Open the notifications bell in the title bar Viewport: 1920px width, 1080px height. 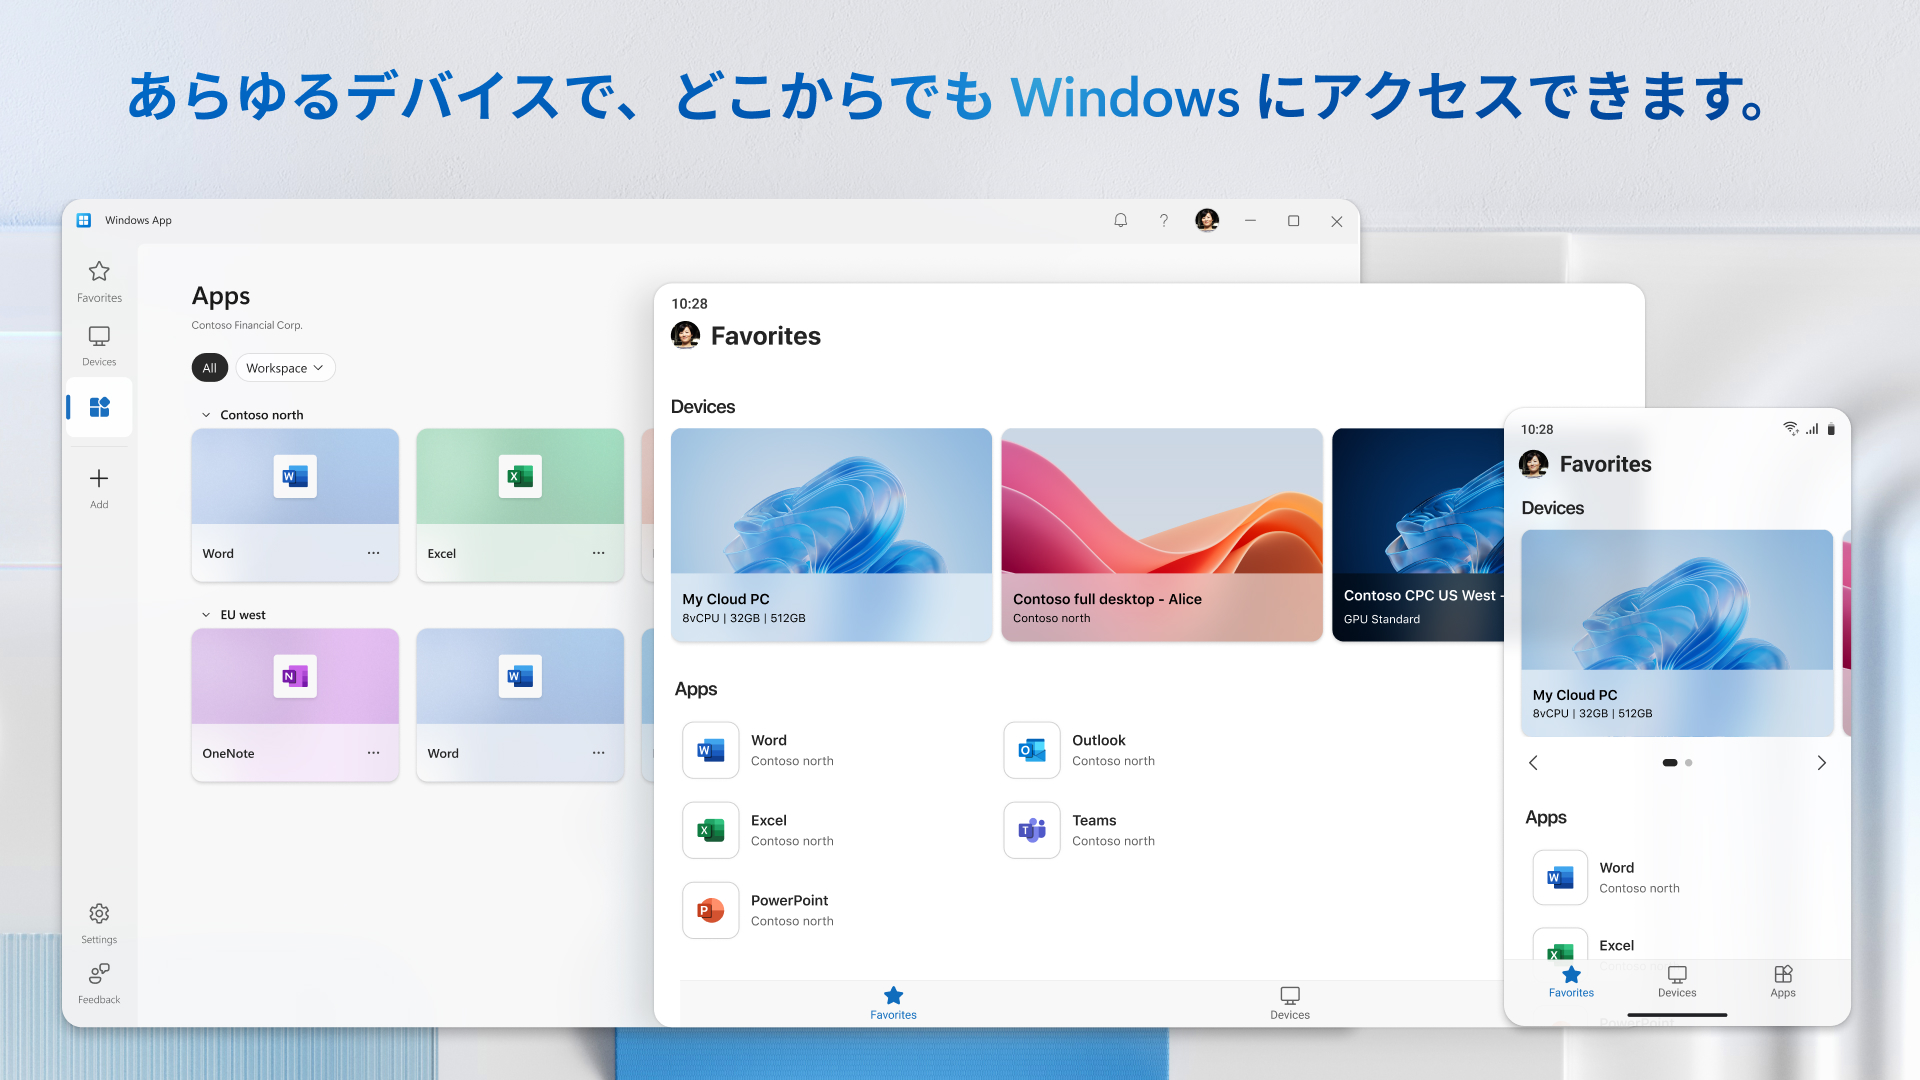pyautogui.click(x=1121, y=221)
